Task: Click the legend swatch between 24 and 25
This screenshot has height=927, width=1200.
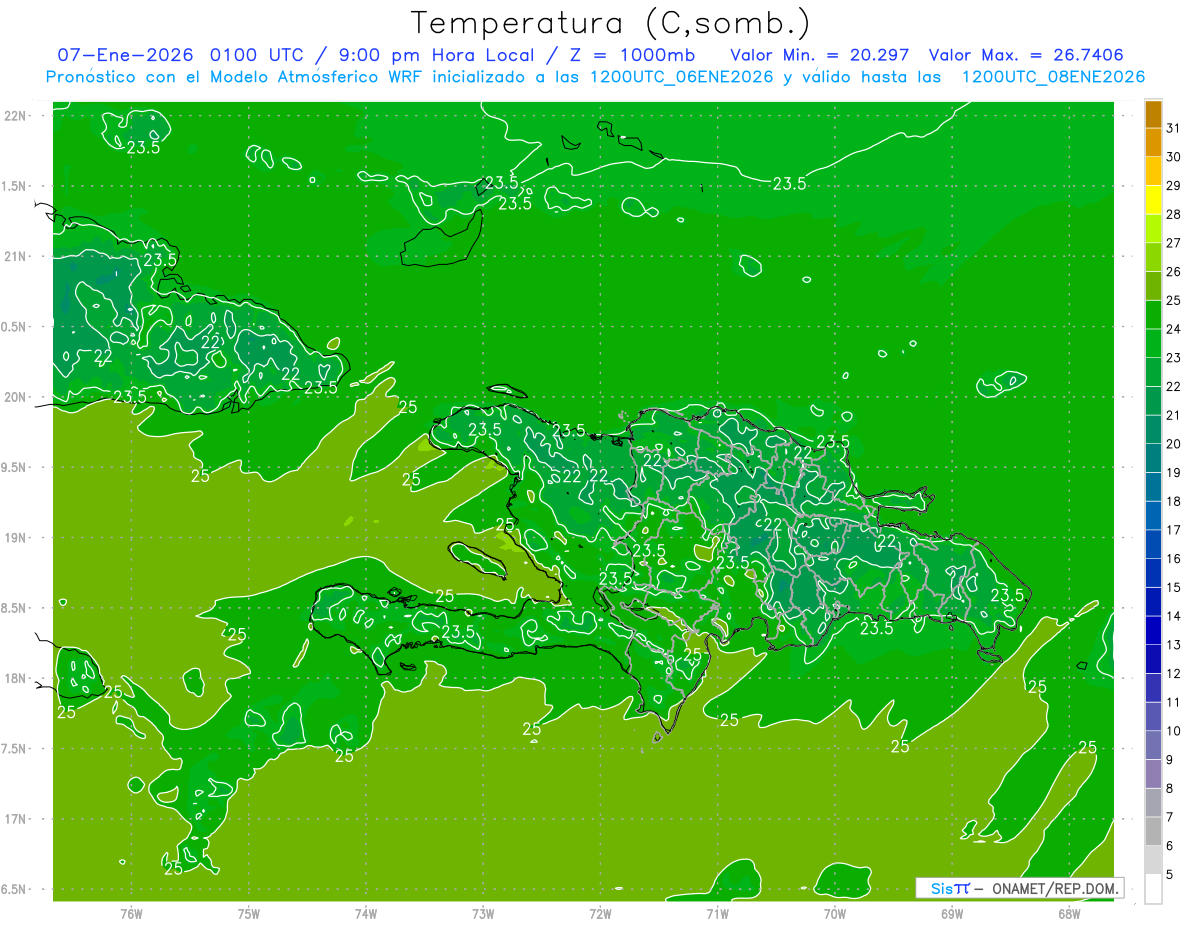Action: coord(1153,314)
